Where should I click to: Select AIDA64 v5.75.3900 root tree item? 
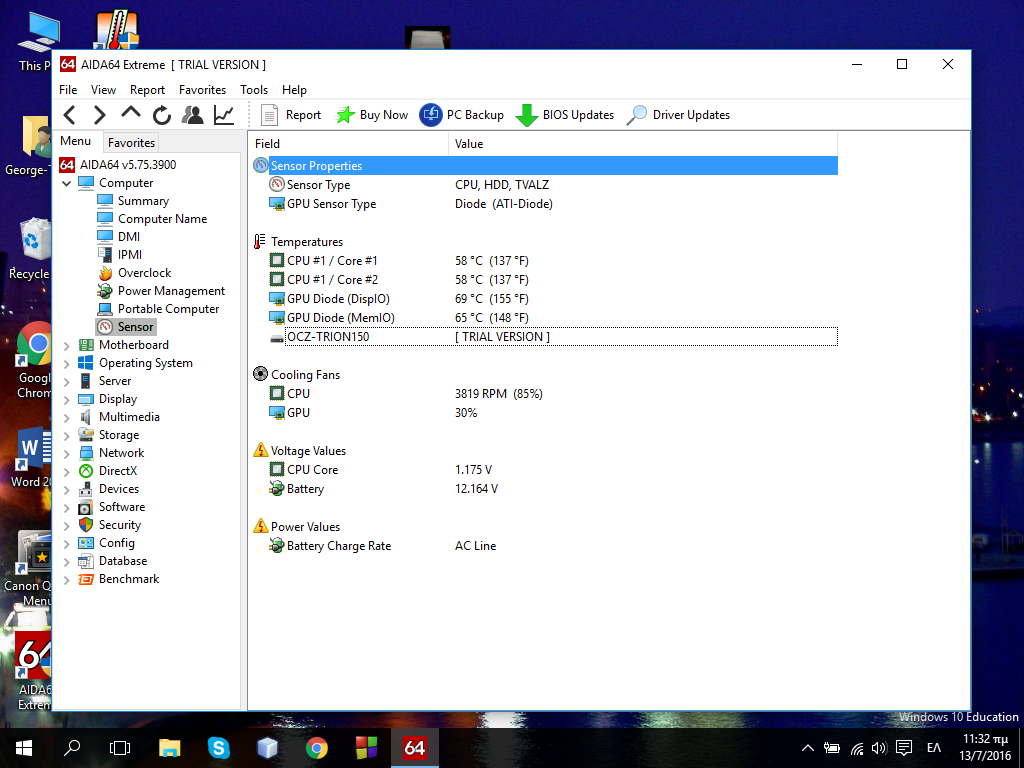pos(118,165)
